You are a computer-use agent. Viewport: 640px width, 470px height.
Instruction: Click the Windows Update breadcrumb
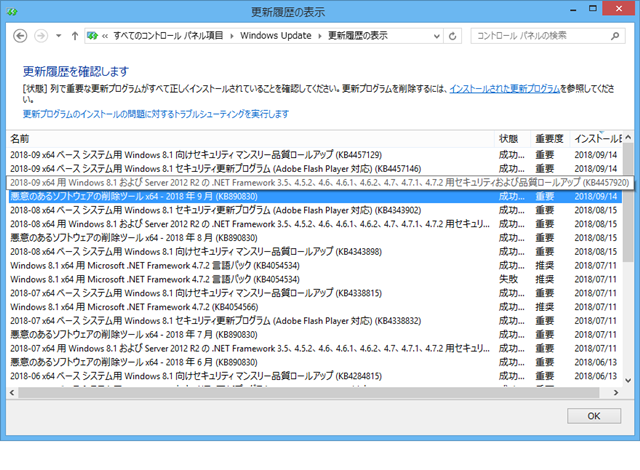[276, 36]
